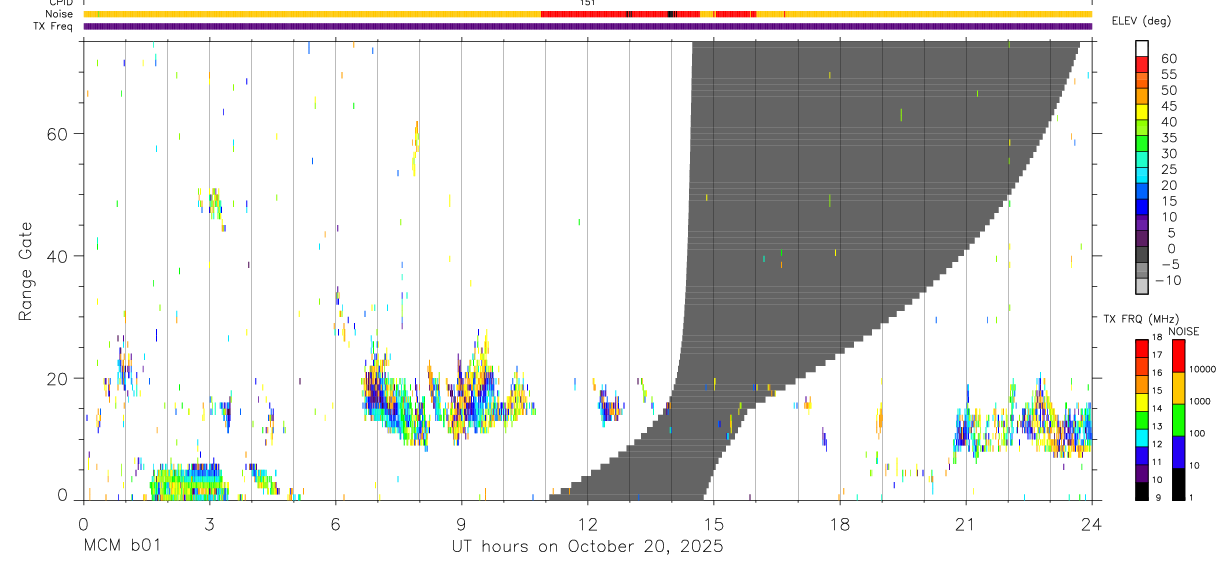Click x-axis tick label '12'
1228x567 pixels.
(587, 523)
